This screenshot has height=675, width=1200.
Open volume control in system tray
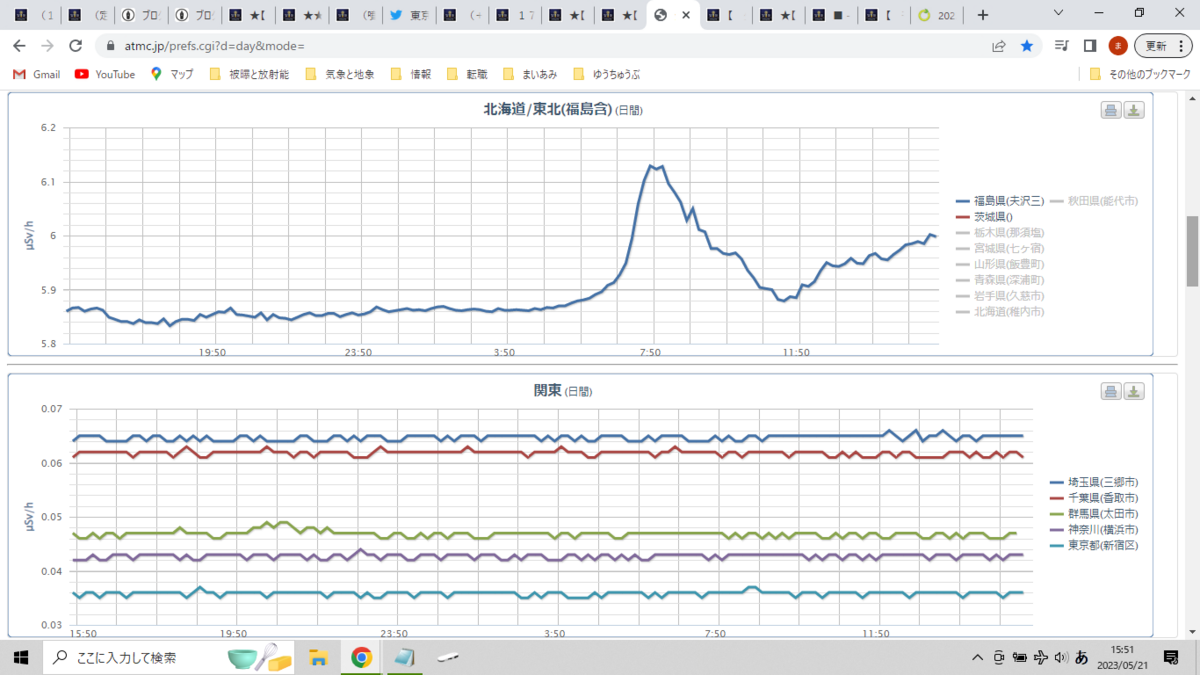[1060, 657]
